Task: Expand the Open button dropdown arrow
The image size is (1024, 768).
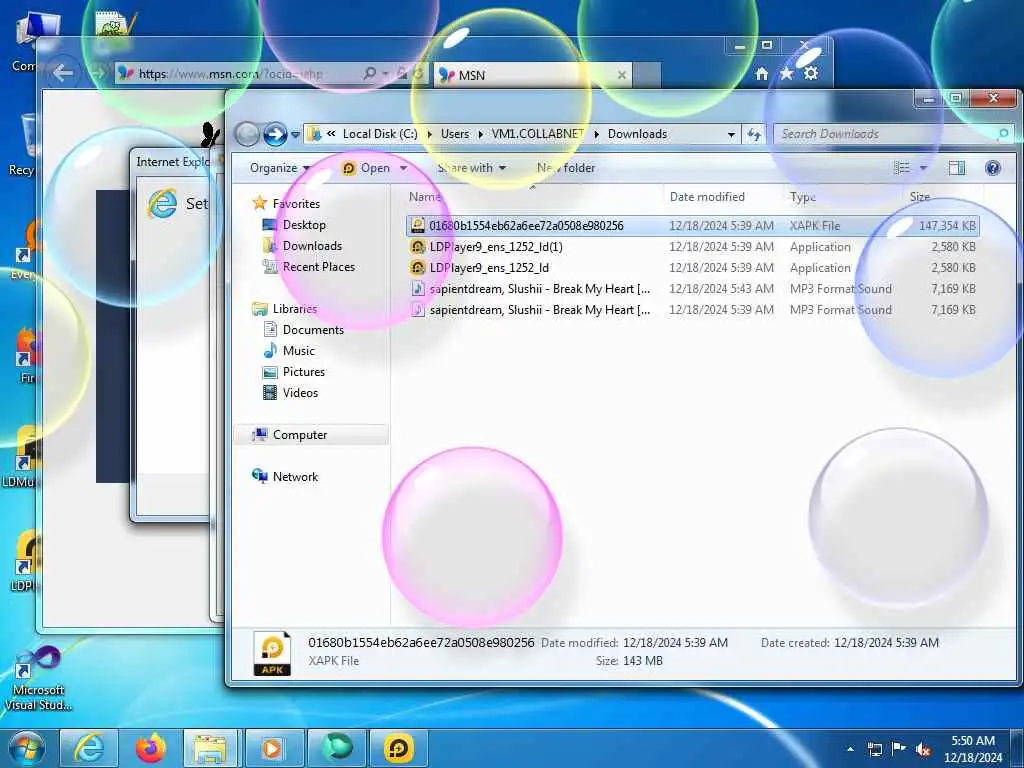Action: [404, 168]
